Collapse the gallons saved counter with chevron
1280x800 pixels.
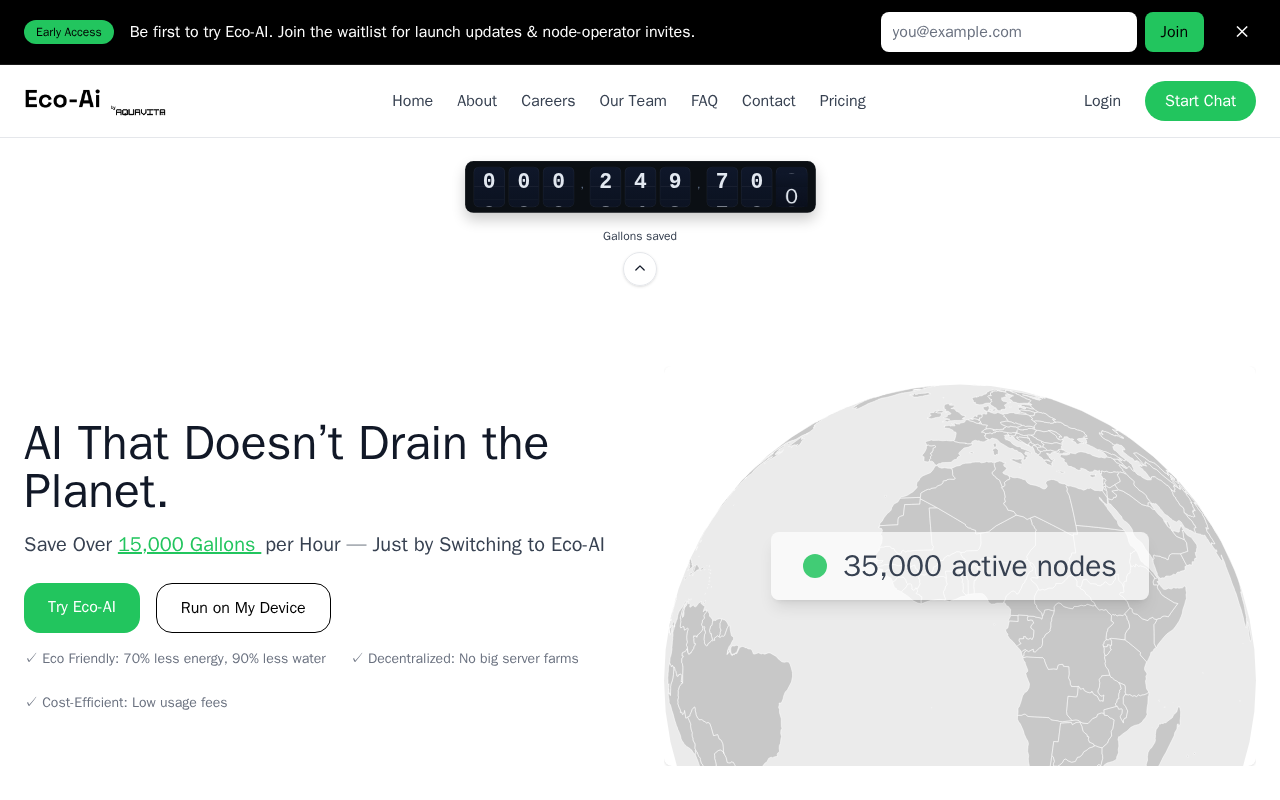point(640,269)
